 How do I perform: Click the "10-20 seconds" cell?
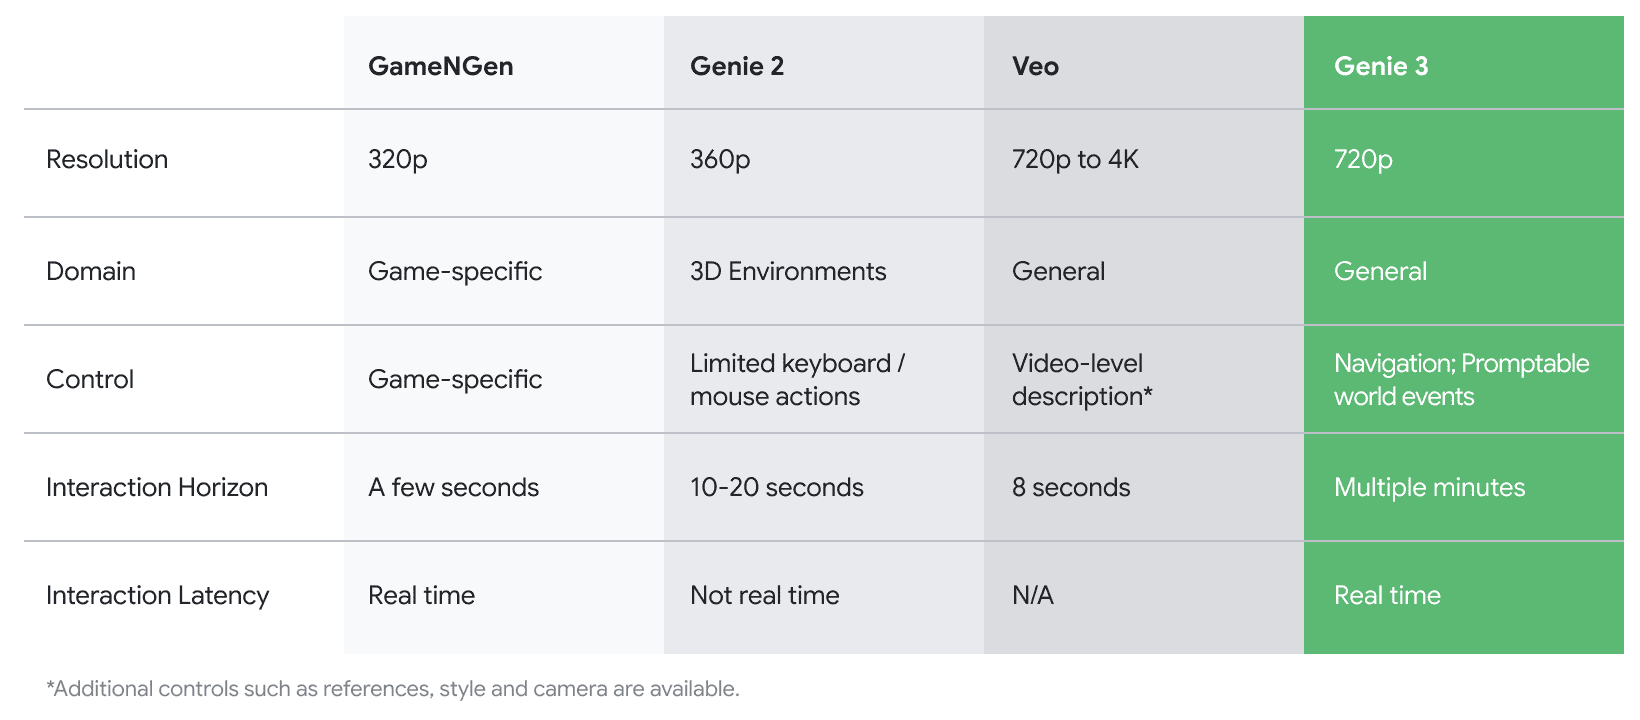(x=777, y=487)
